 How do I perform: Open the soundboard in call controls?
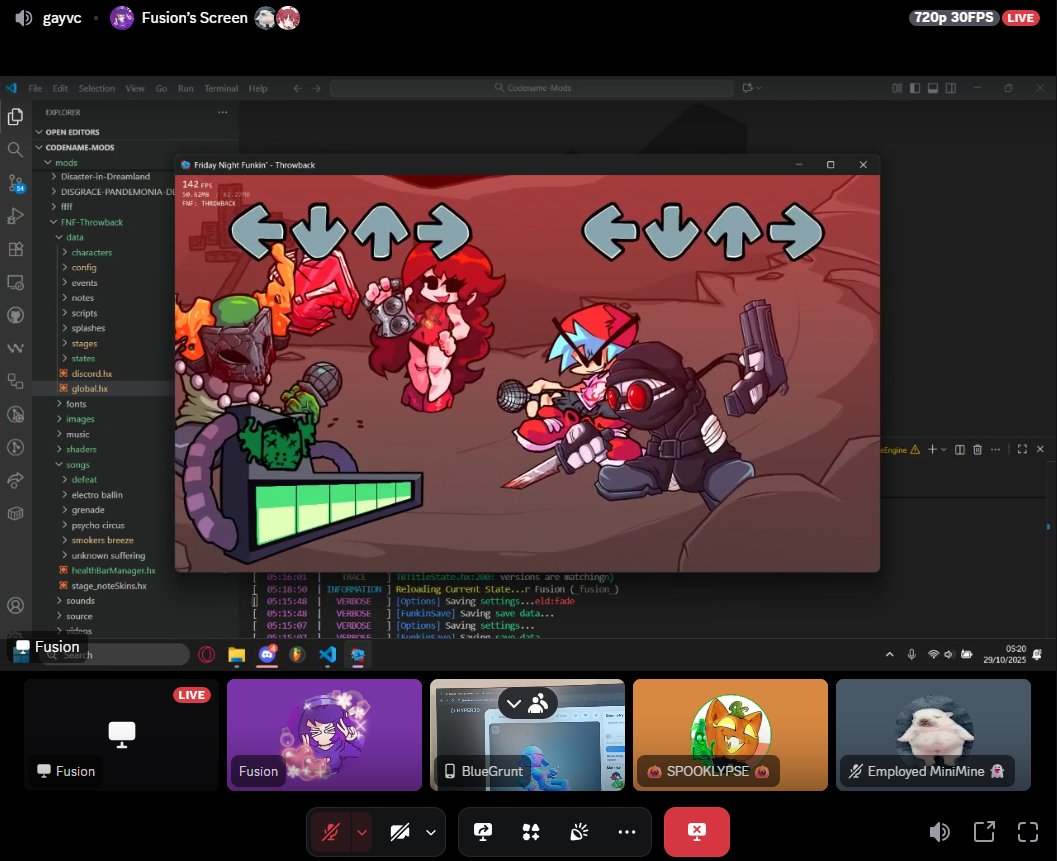pos(579,832)
